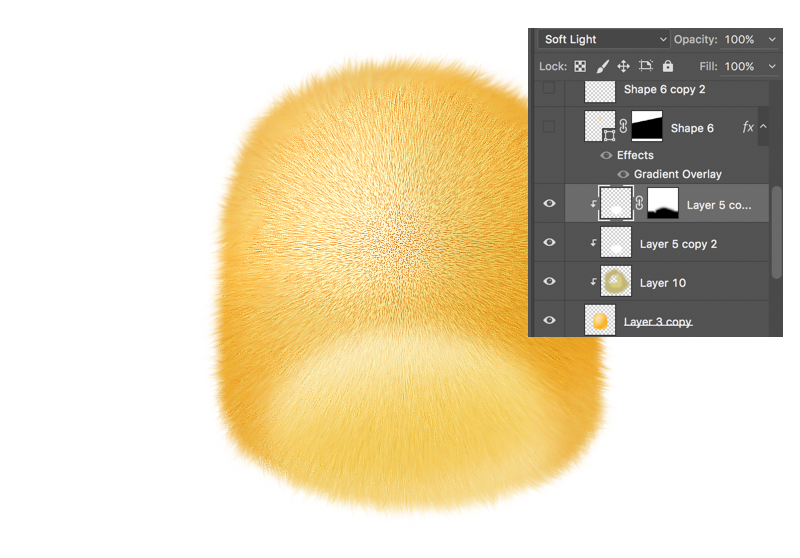Toggle Gradient Overlay effect visibility
This screenshot has width=800, height=558.
pyautogui.click(x=623, y=174)
